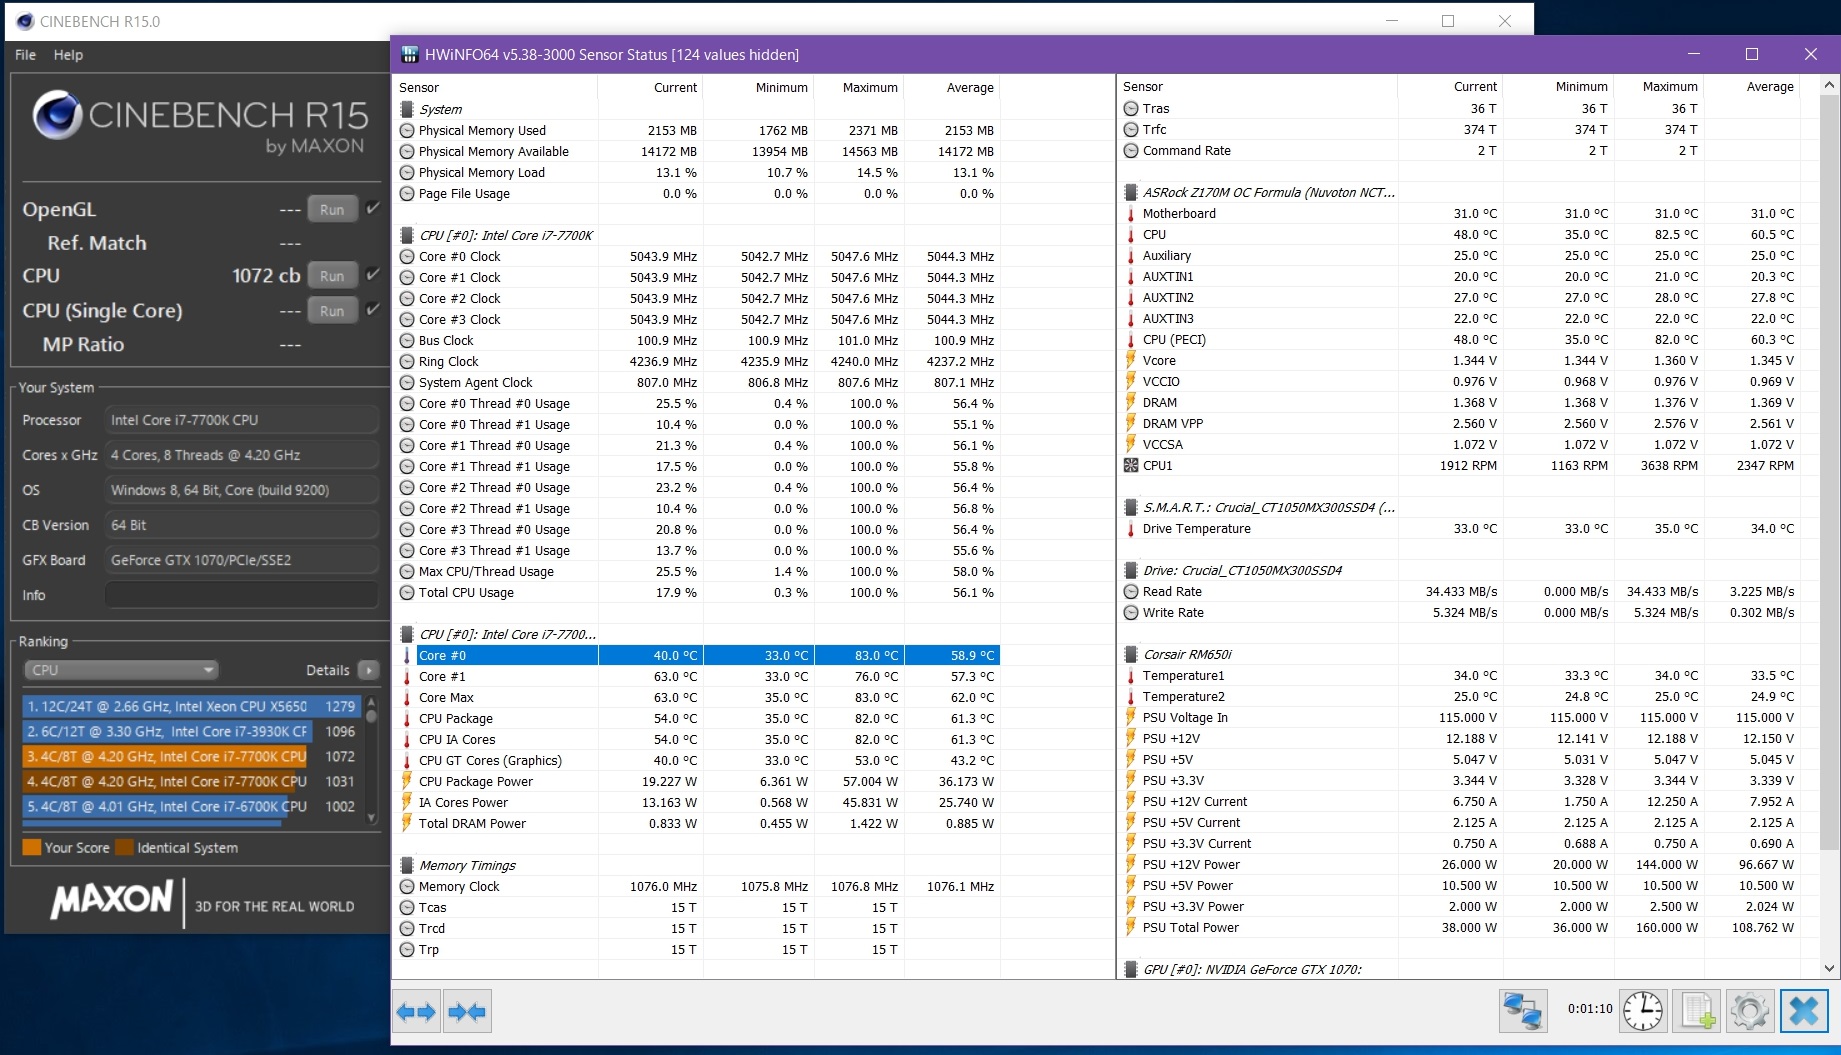
Task: Click the blue X close sensors button
Action: (x=1804, y=1011)
